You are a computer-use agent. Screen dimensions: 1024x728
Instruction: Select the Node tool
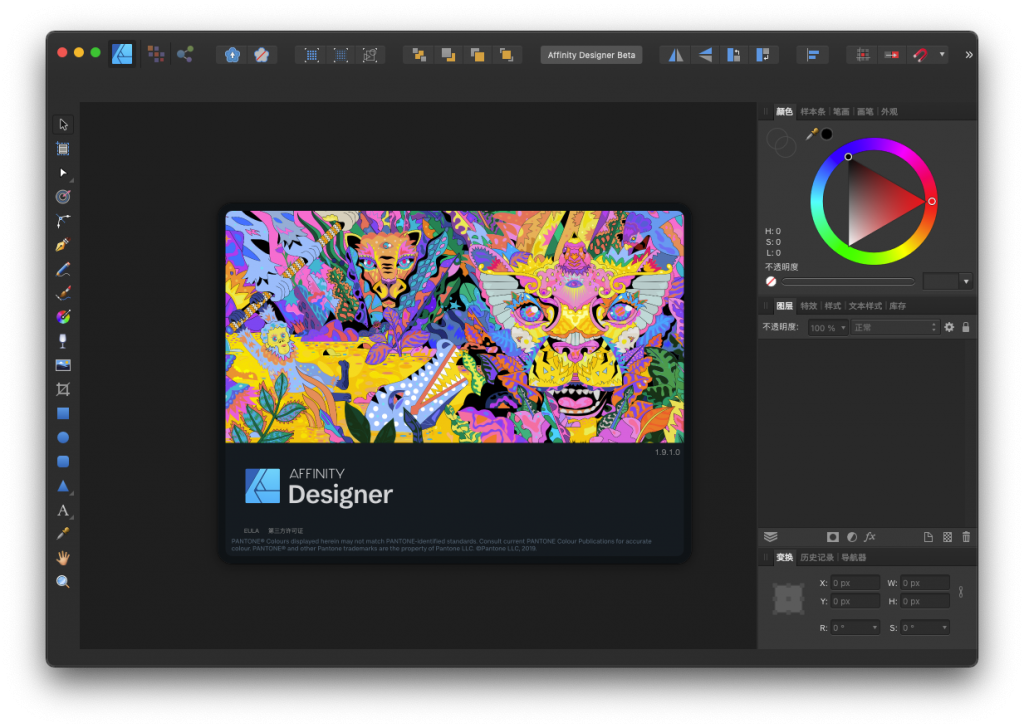tap(63, 173)
